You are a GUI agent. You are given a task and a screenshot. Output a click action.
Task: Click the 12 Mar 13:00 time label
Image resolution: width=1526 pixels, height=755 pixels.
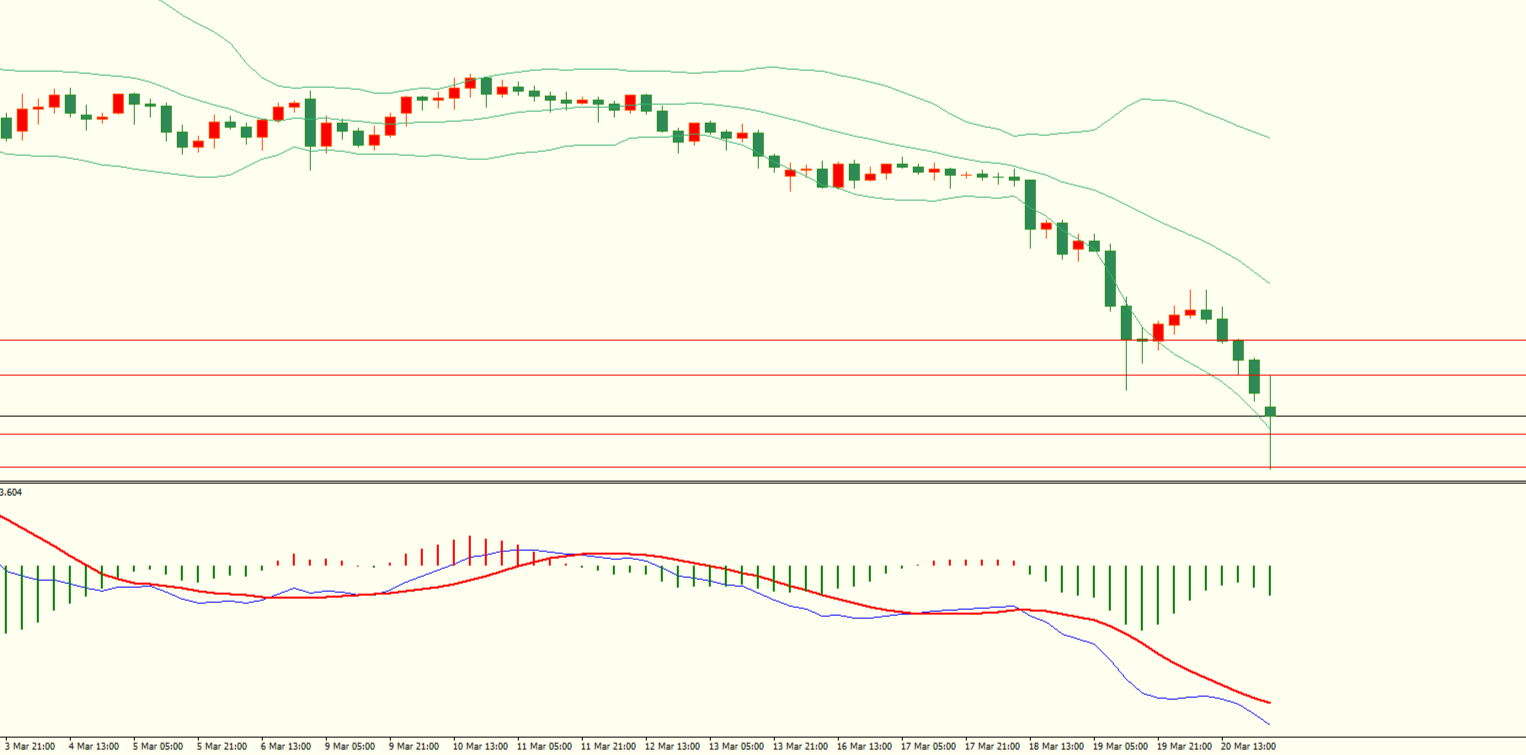click(x=671, y=746)
